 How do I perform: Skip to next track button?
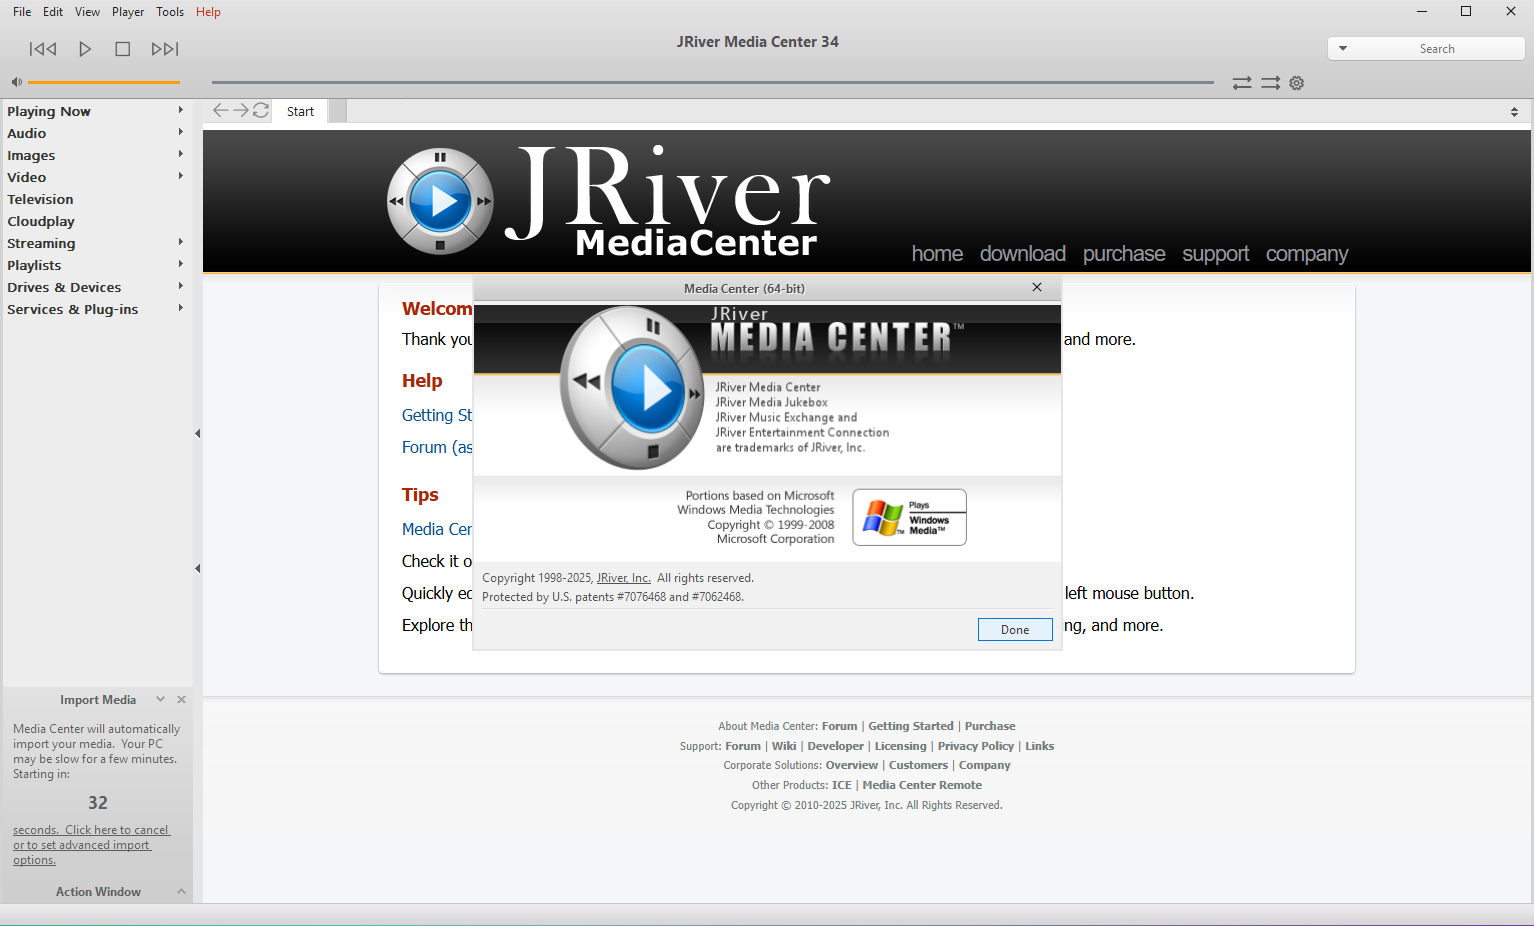coord(165,49)
